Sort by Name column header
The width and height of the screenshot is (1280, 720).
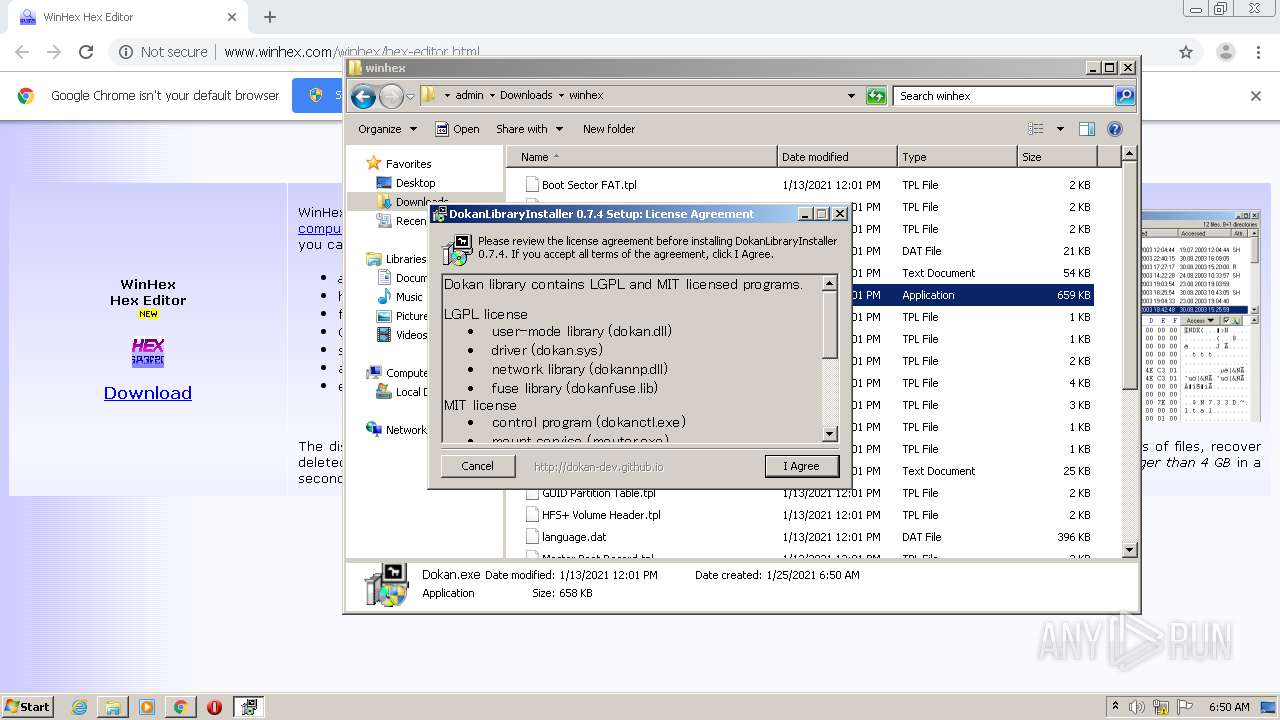pyautogui.click(x=642, y=157)
